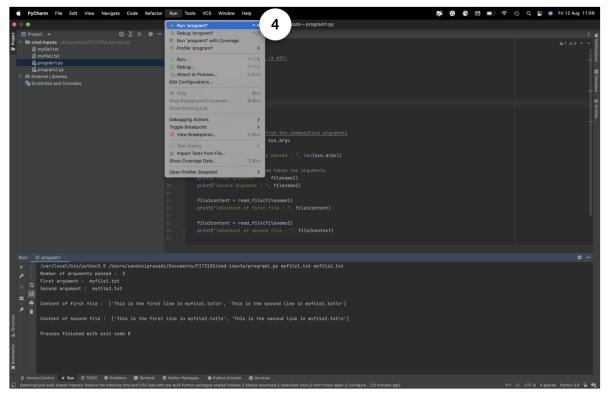Click the green Rerun button in Run panel
Screen dimensions: 608x394
click(21, 267)
